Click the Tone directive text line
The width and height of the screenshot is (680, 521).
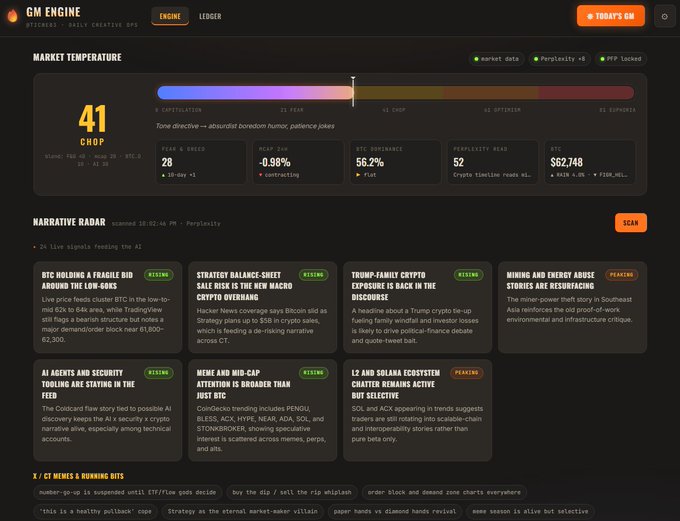245,126
